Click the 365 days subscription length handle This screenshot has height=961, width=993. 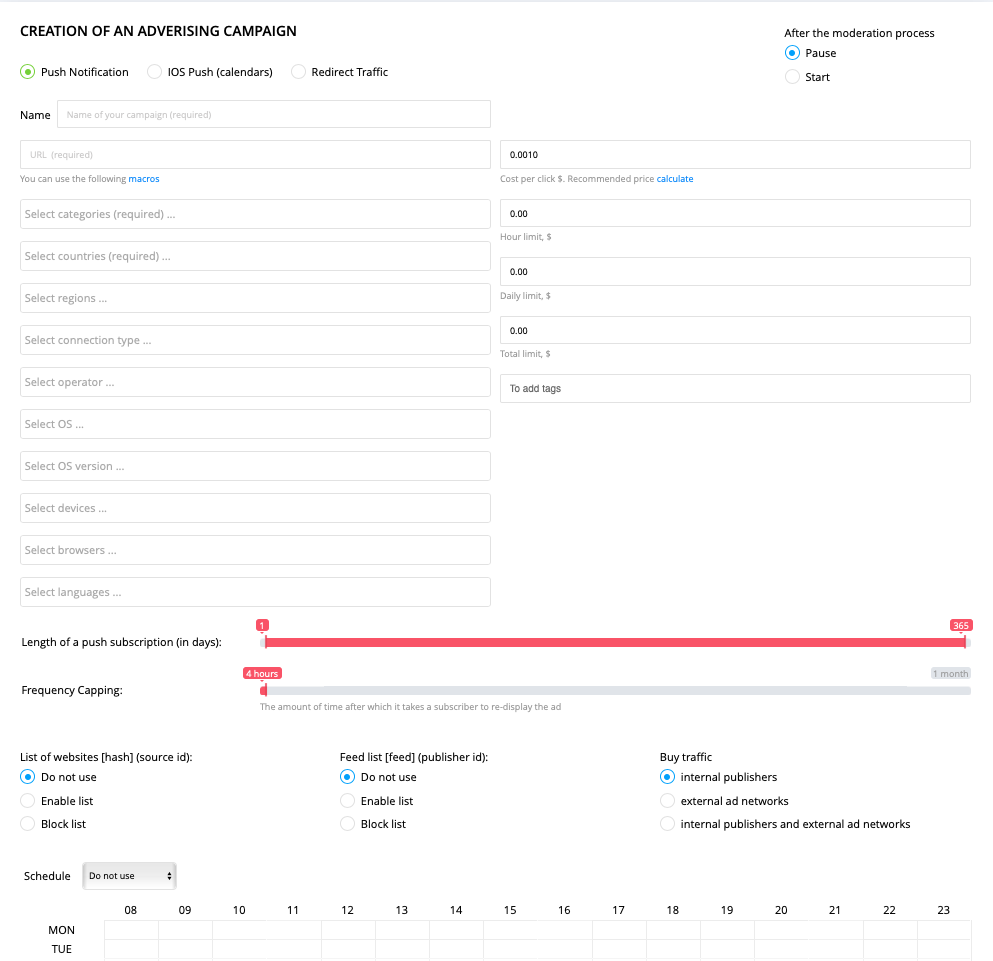pos(965,642)
